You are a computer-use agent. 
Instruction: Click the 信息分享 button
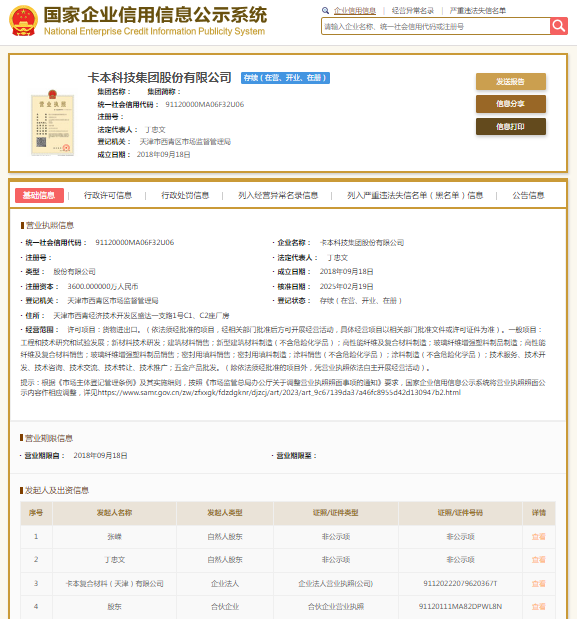coord(511,104)
